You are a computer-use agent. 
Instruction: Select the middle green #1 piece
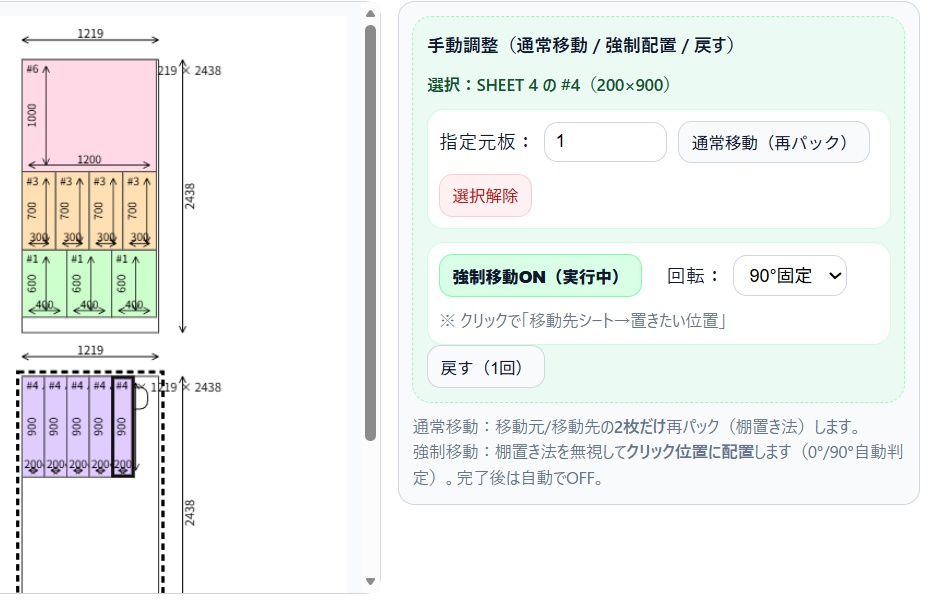point(87,285)
